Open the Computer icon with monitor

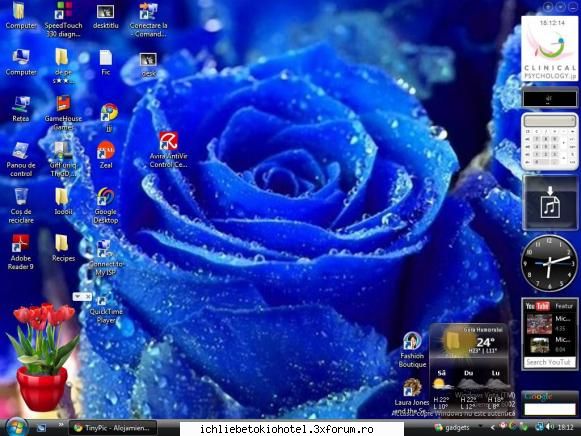click(21, 62)
